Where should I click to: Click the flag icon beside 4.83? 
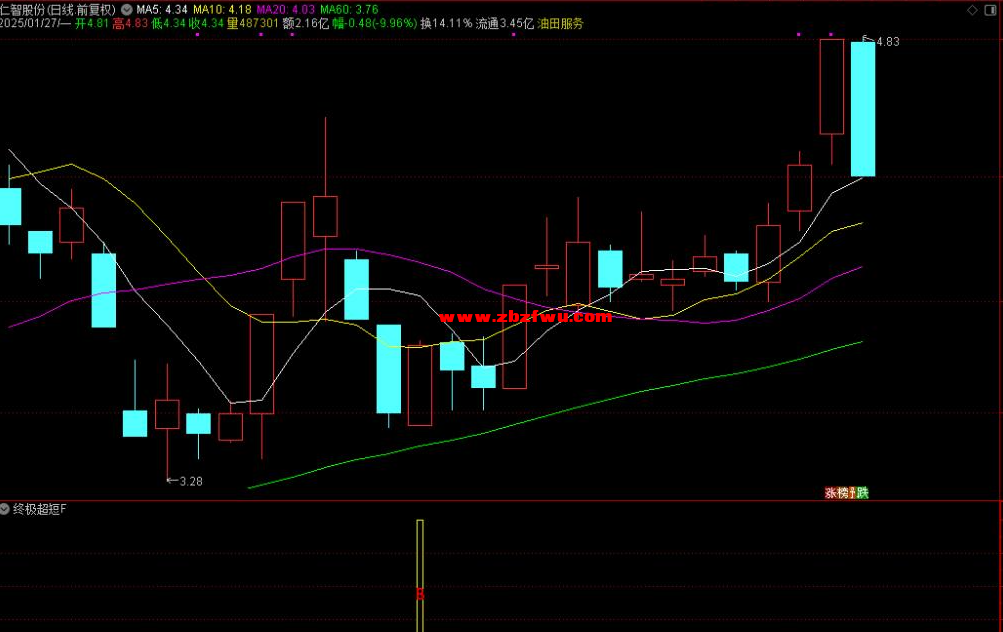pos(868,40)
